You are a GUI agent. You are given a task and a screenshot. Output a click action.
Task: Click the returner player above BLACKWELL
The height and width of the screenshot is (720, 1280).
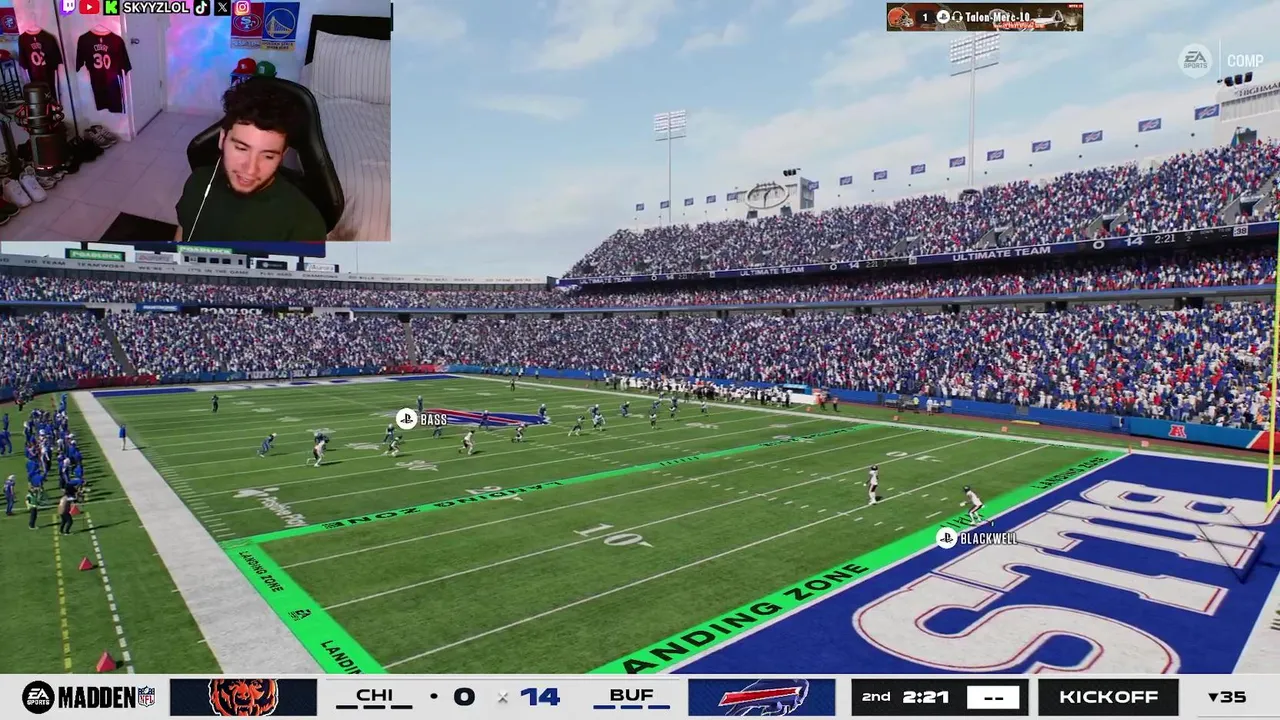(x=971, y=503)
